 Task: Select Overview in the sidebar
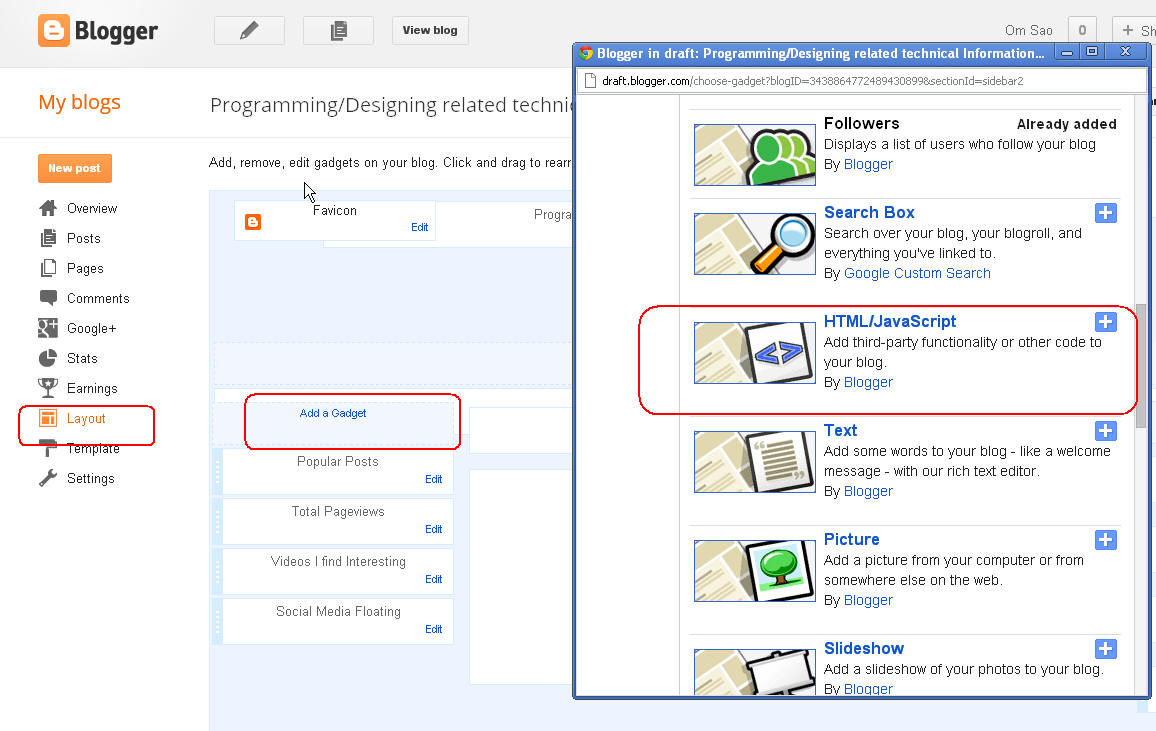92,209
